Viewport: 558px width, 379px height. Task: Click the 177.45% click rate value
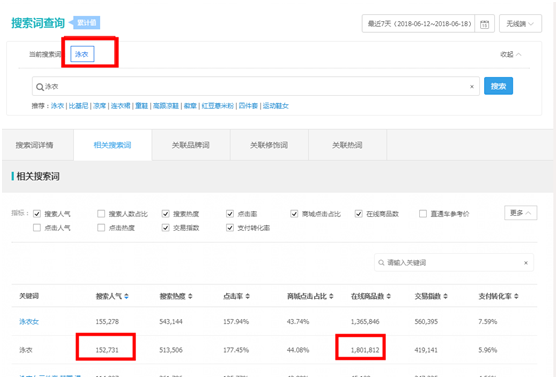point(236,350)
